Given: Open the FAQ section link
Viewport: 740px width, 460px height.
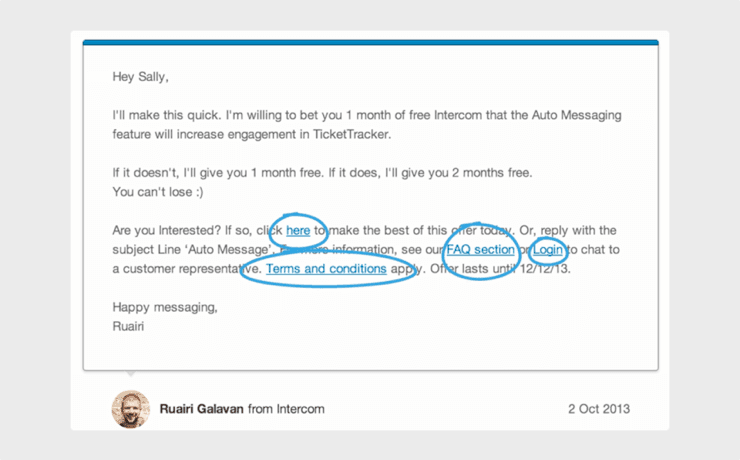Looking at the screenshot, I should tap(480, 250).
